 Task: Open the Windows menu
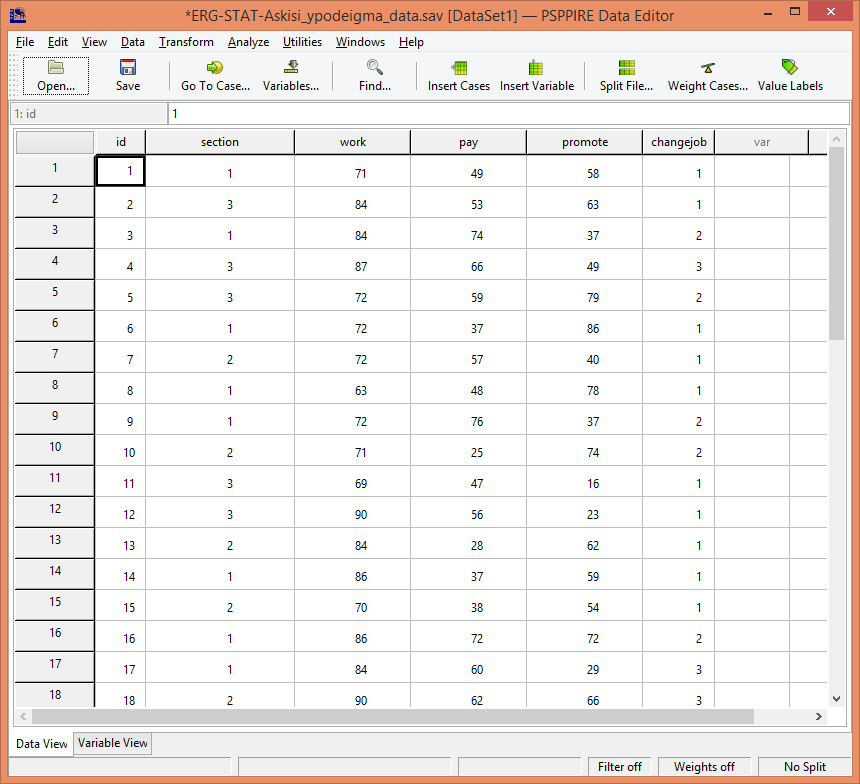(x=360, y=42)
